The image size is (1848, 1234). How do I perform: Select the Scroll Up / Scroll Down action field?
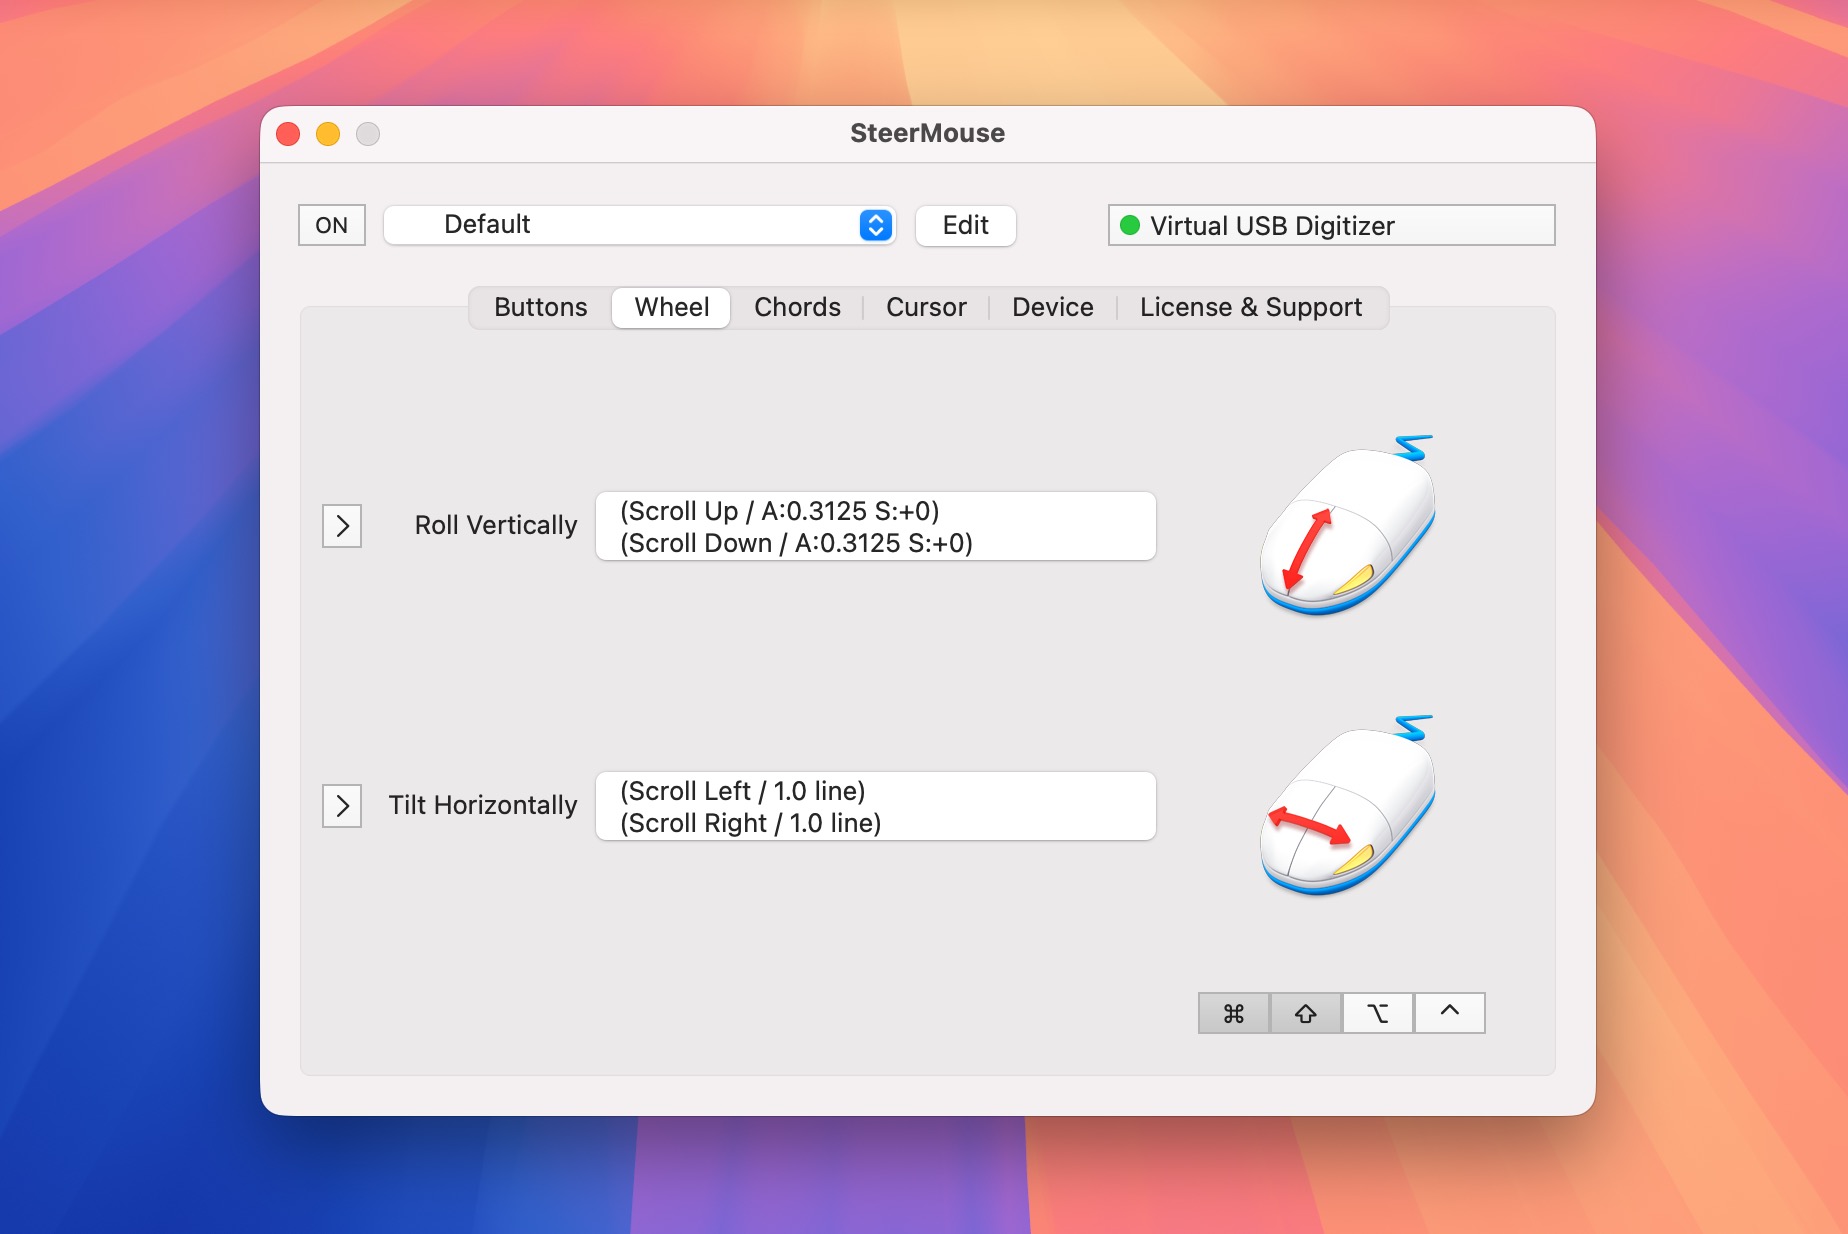click(x=876, y=526)
